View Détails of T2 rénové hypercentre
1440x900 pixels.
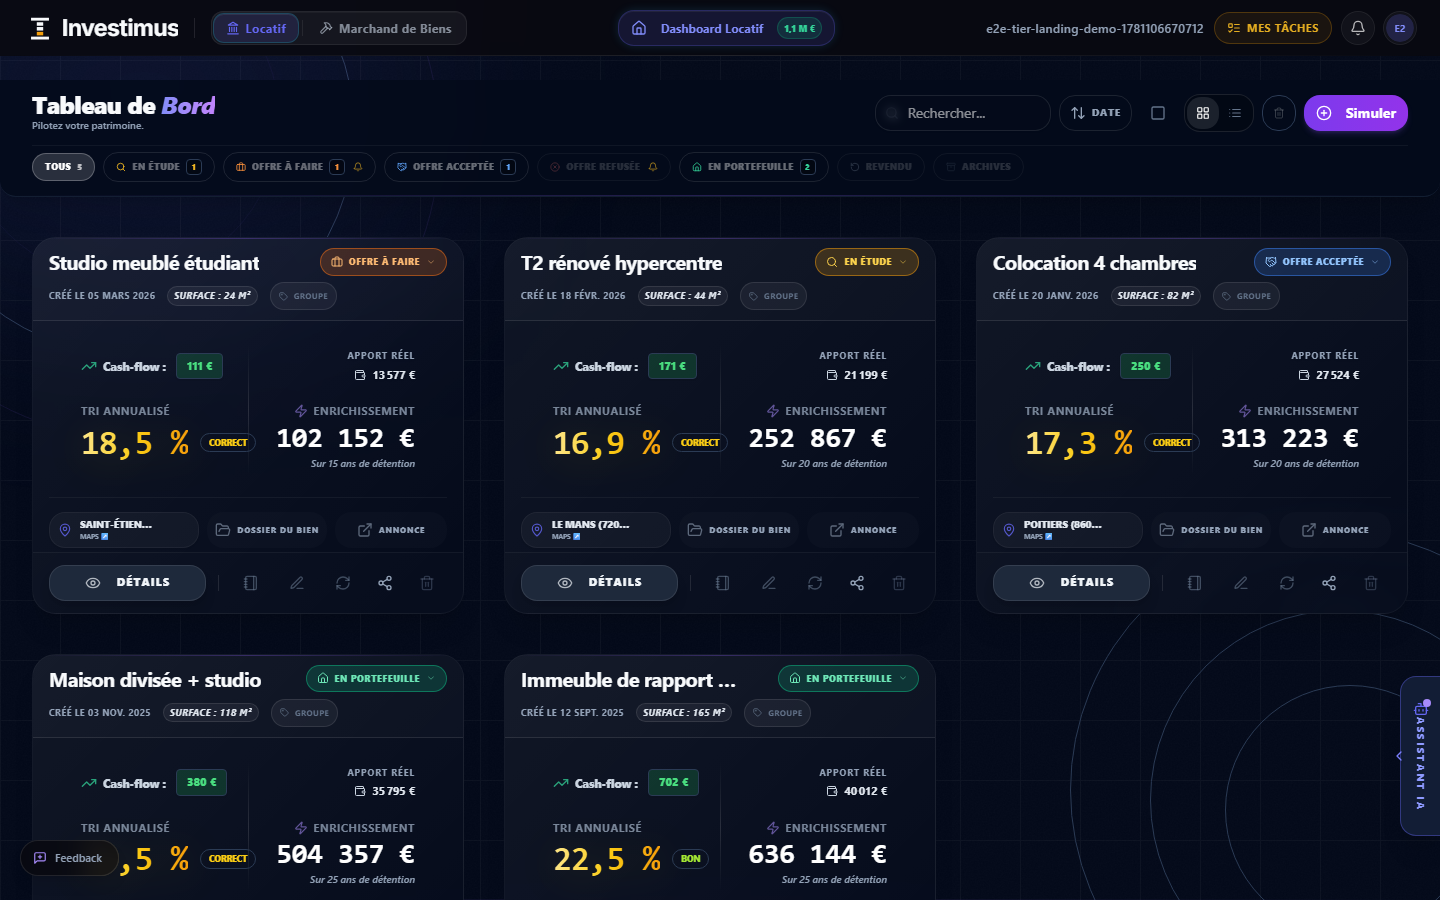tap(599, 583)
